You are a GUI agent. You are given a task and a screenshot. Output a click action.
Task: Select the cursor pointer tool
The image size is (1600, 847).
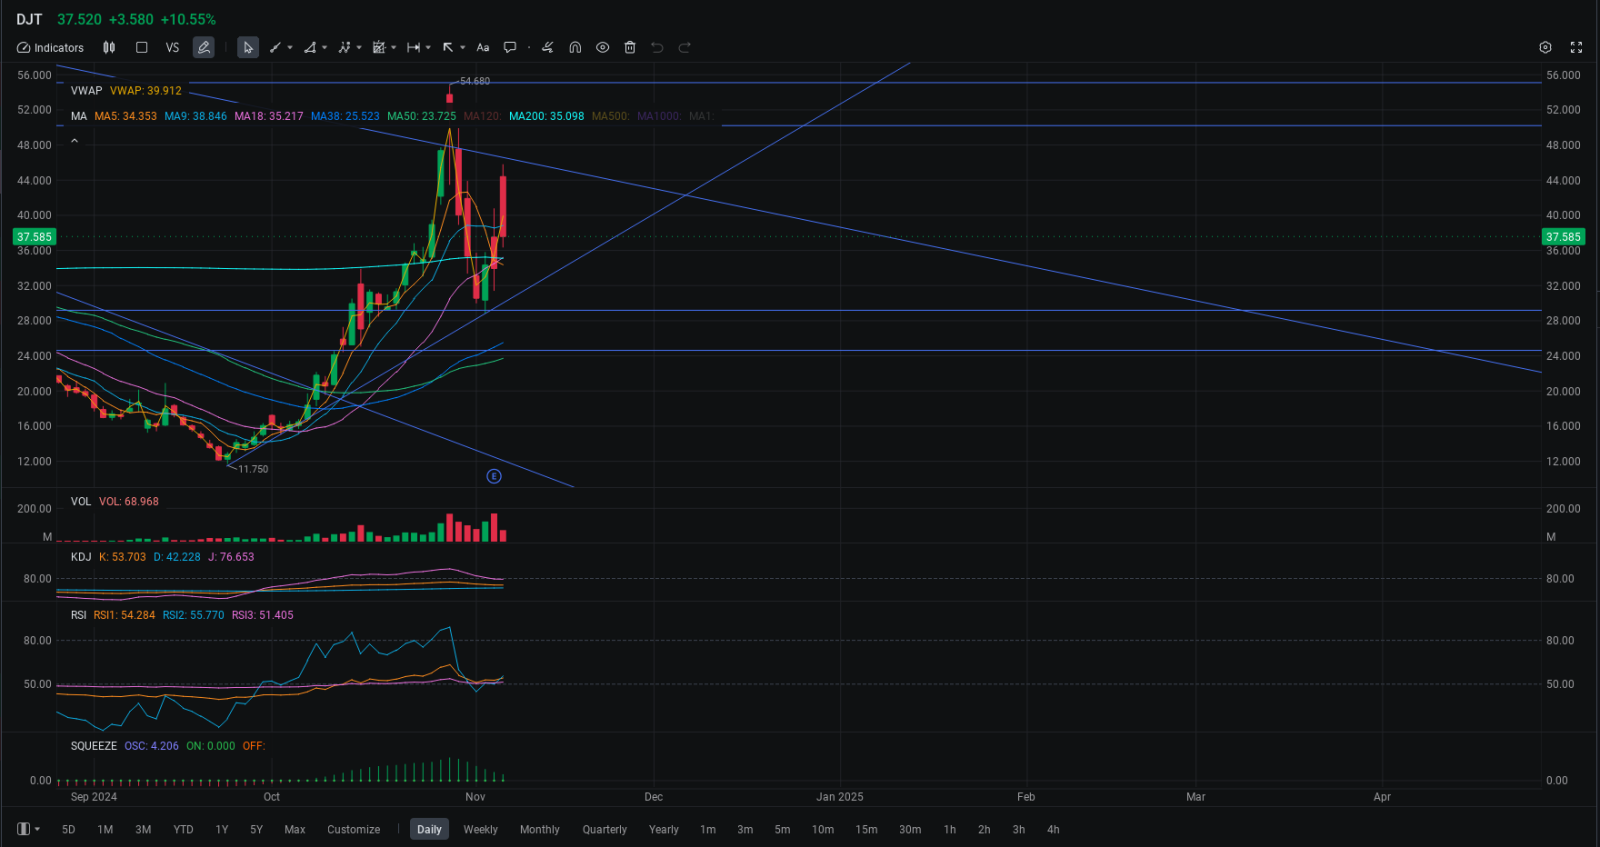pyautogui.click(x=248, y=47)
